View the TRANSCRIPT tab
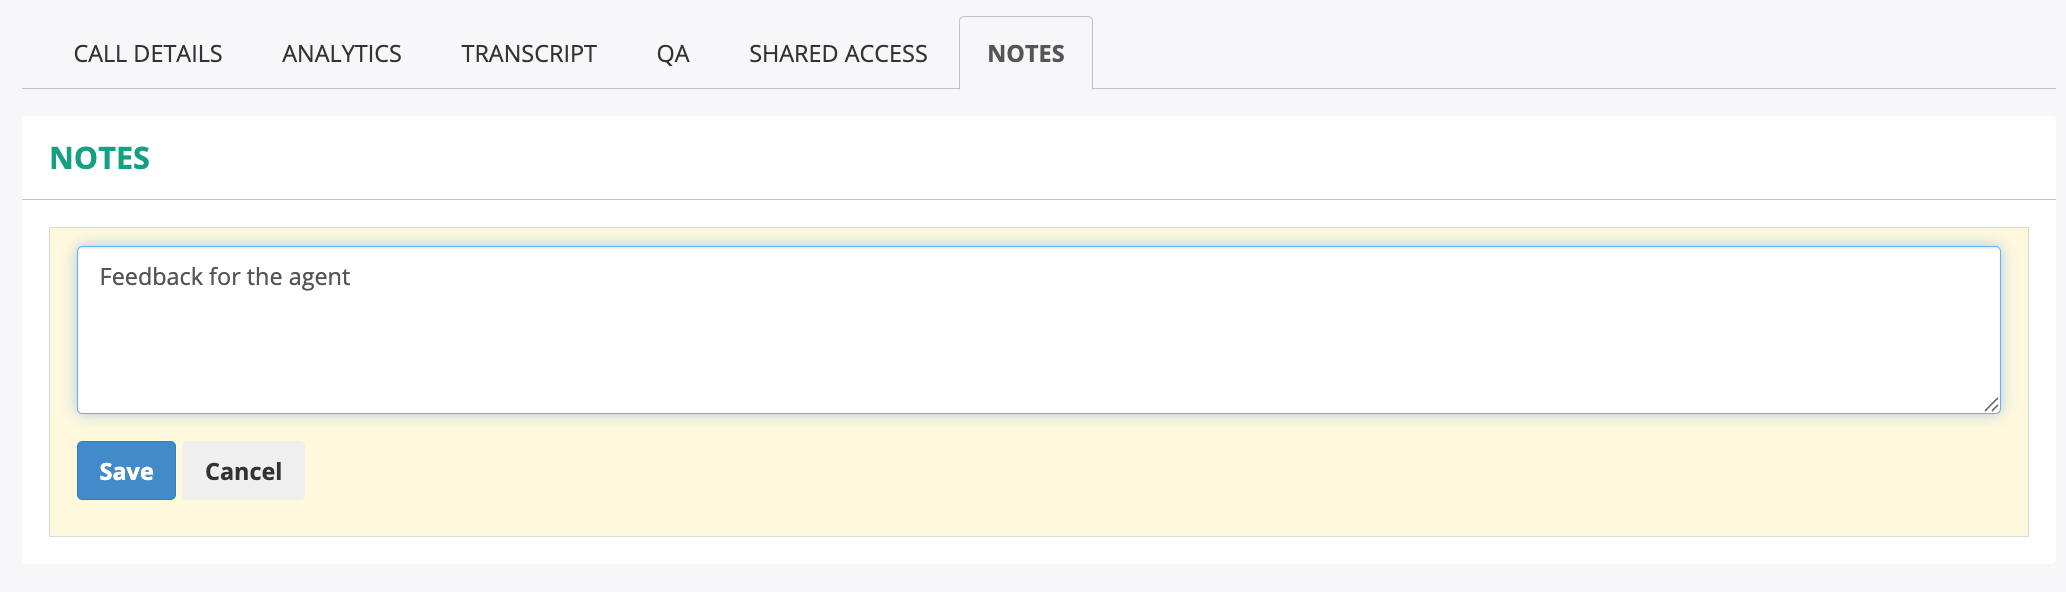This screenshot has width=2066, height=592. pyautogui.click(x=529, y=54)
